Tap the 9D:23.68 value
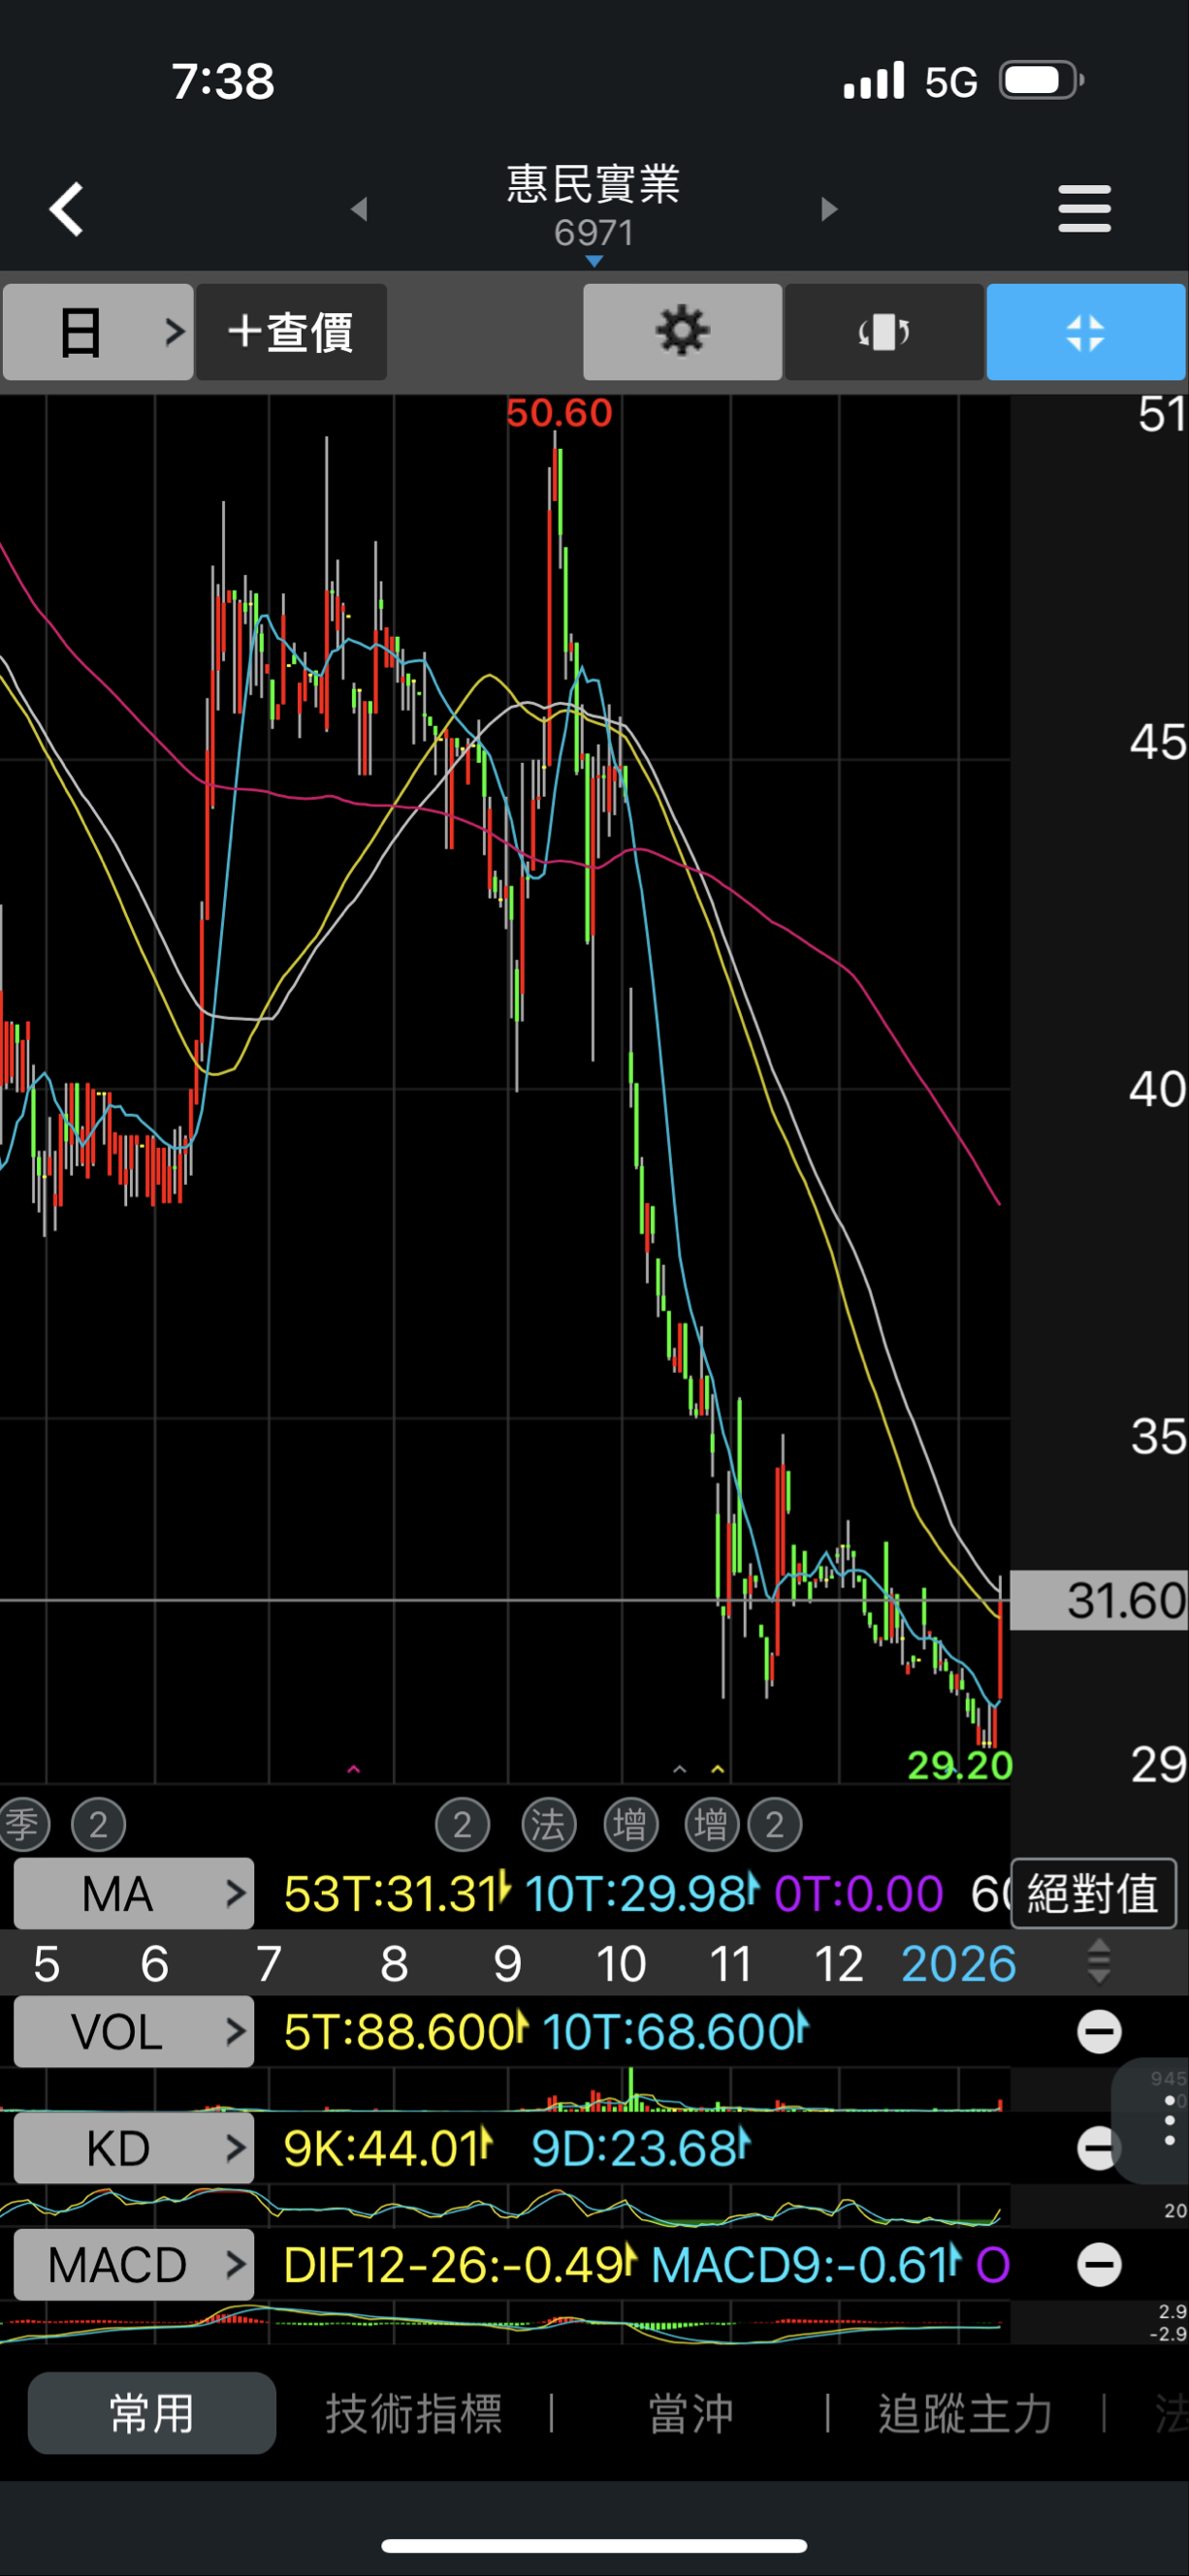This screenshot has height=2576, width=1189. coord(641,2147)
